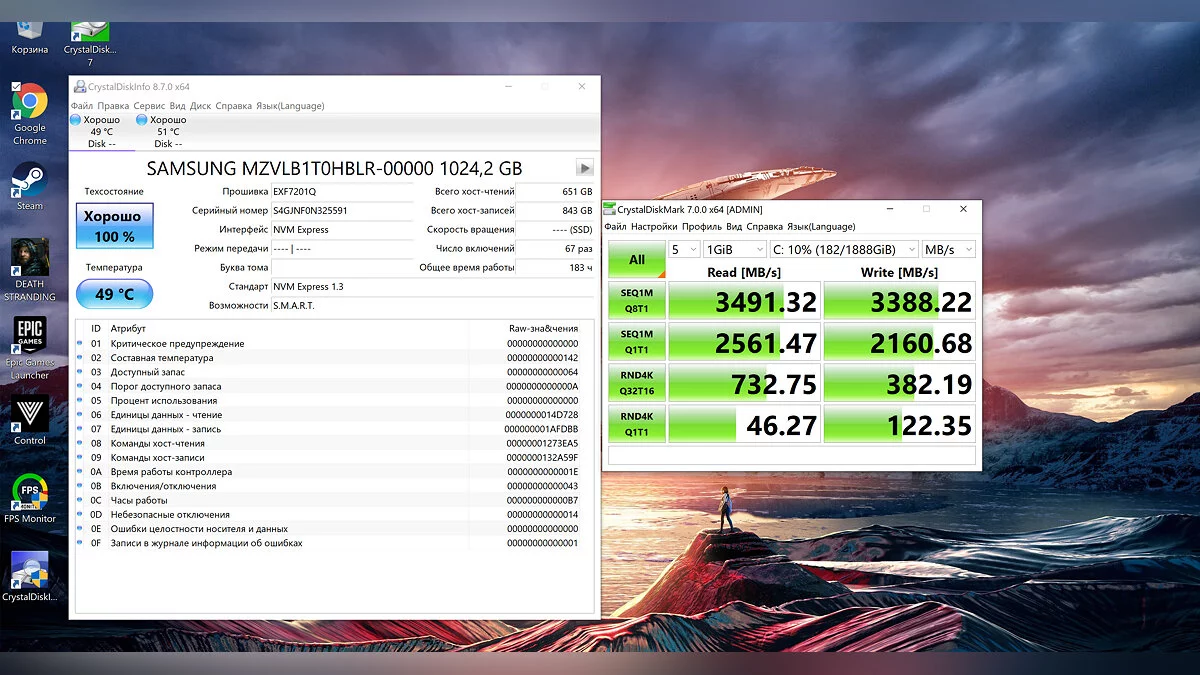Open the Профиль menu in CrystalDiskMark
The image size is (1200, 675).
[701, 227]
